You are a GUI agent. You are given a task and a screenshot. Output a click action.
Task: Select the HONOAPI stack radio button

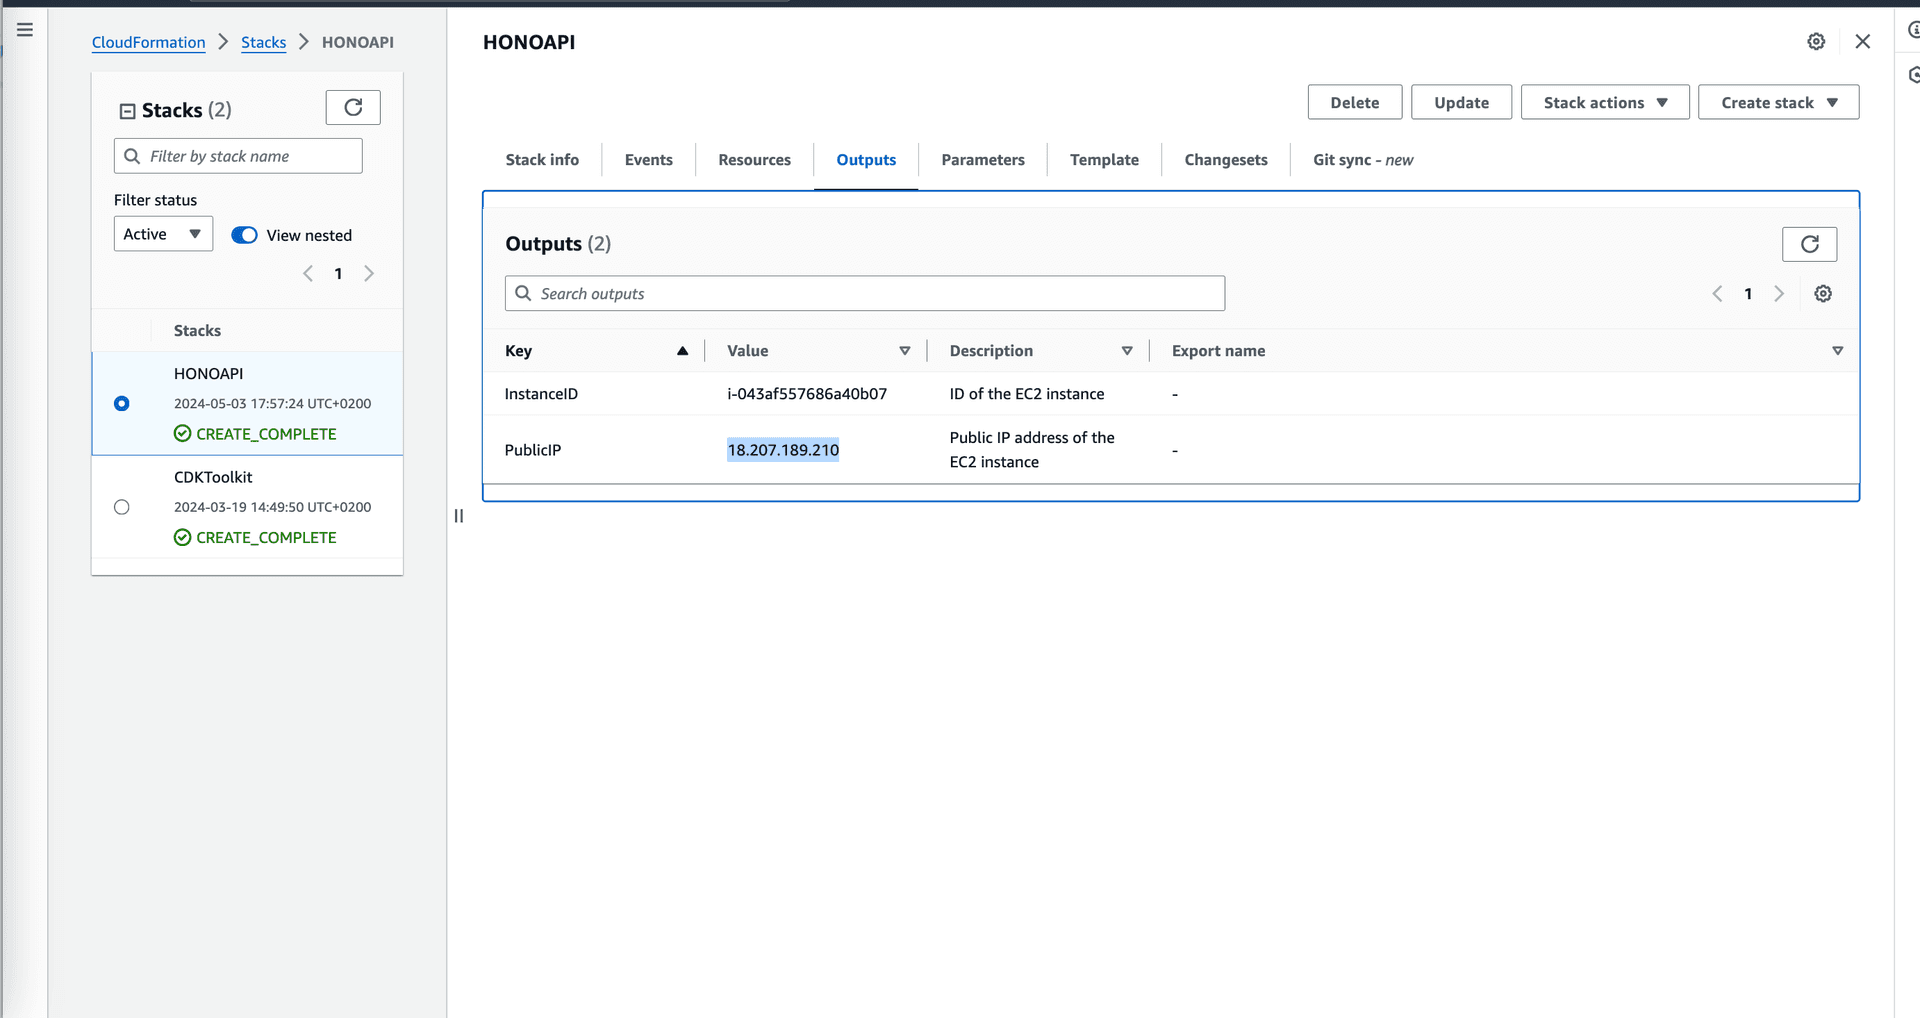(122, 404)
